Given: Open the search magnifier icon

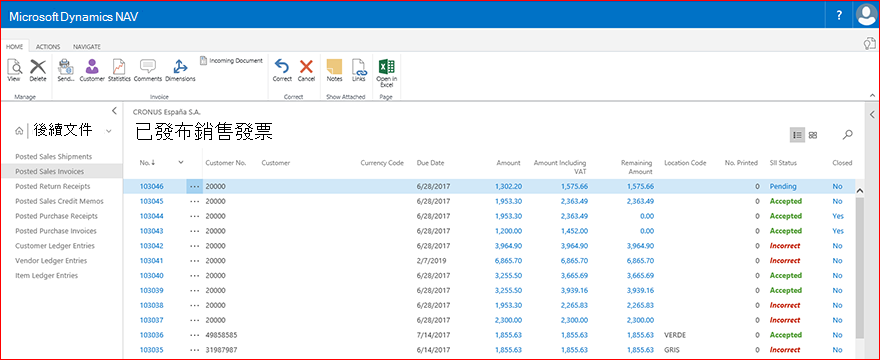Looking at the screenshot, I should point(847,135).
